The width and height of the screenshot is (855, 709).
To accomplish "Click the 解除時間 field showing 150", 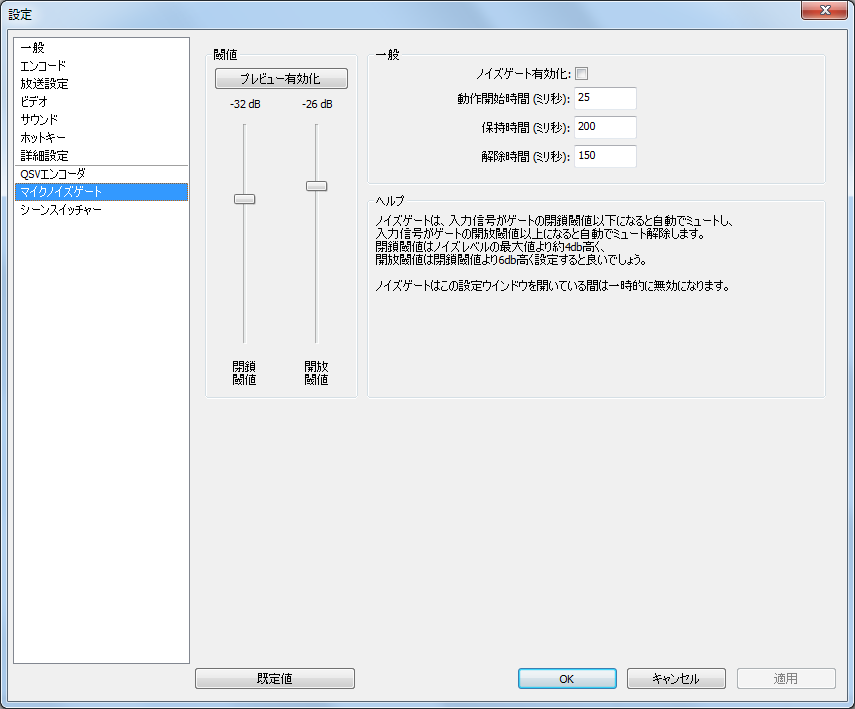I will click(x=605, y=156).
